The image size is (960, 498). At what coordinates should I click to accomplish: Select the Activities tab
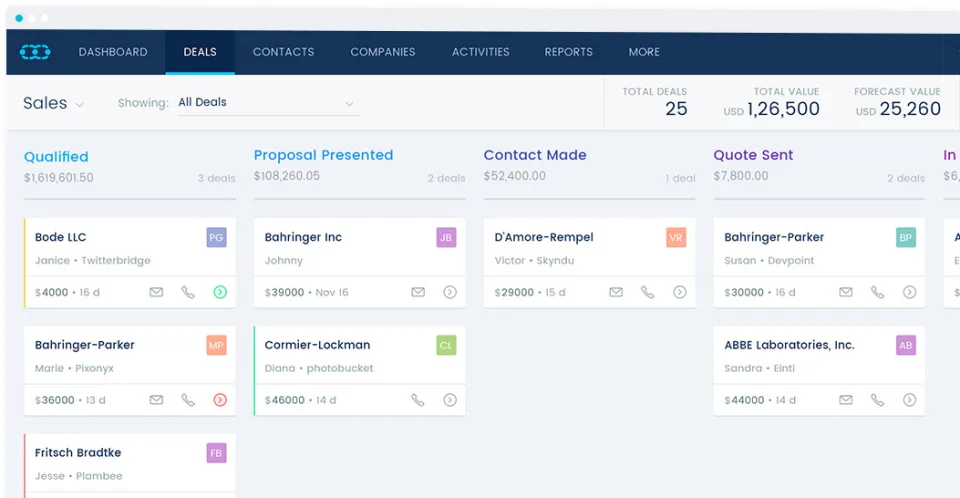point(481,52)
